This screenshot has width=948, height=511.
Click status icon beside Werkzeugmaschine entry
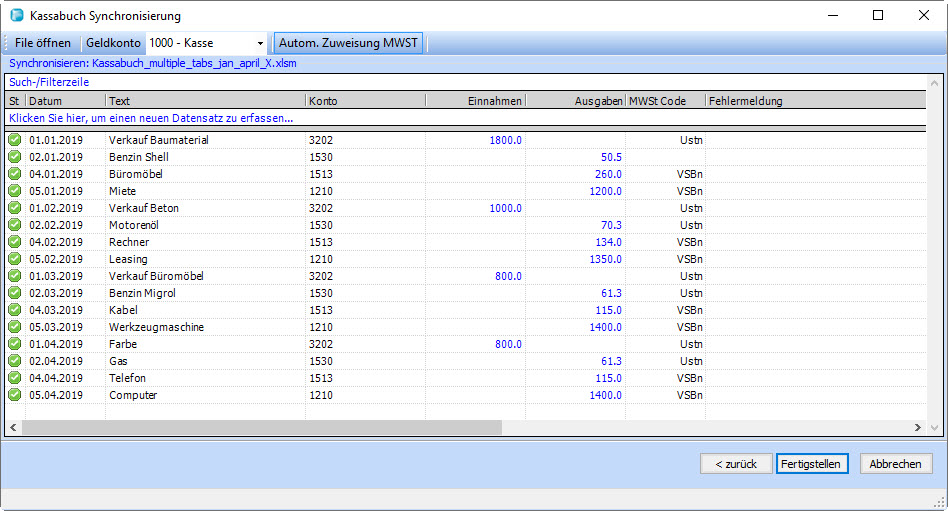[x=15, y=327]
